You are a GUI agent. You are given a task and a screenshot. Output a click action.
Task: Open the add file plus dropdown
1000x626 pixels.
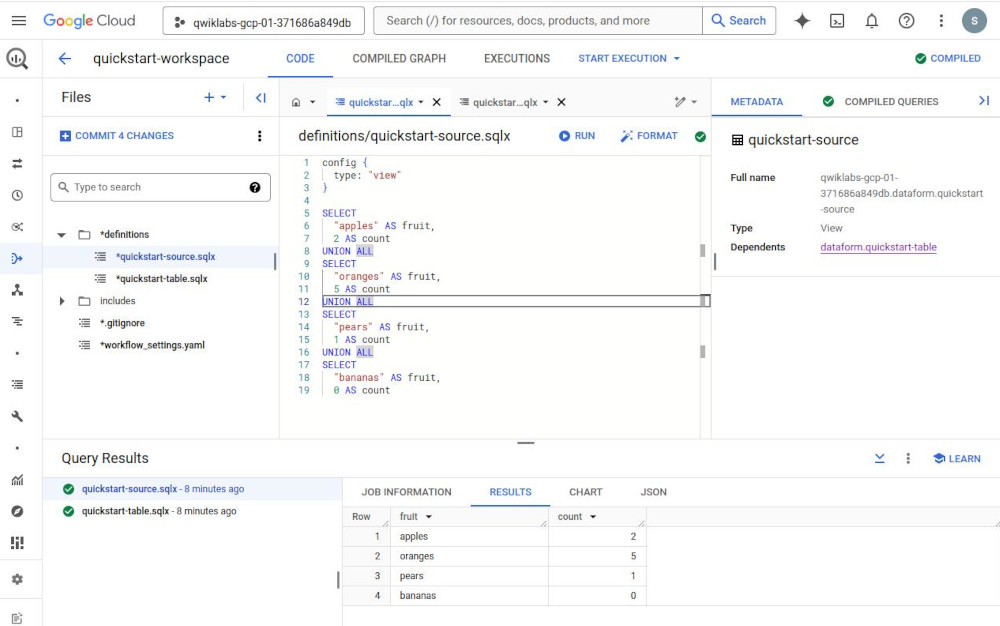pyautogui.click(x=215, y=98)
